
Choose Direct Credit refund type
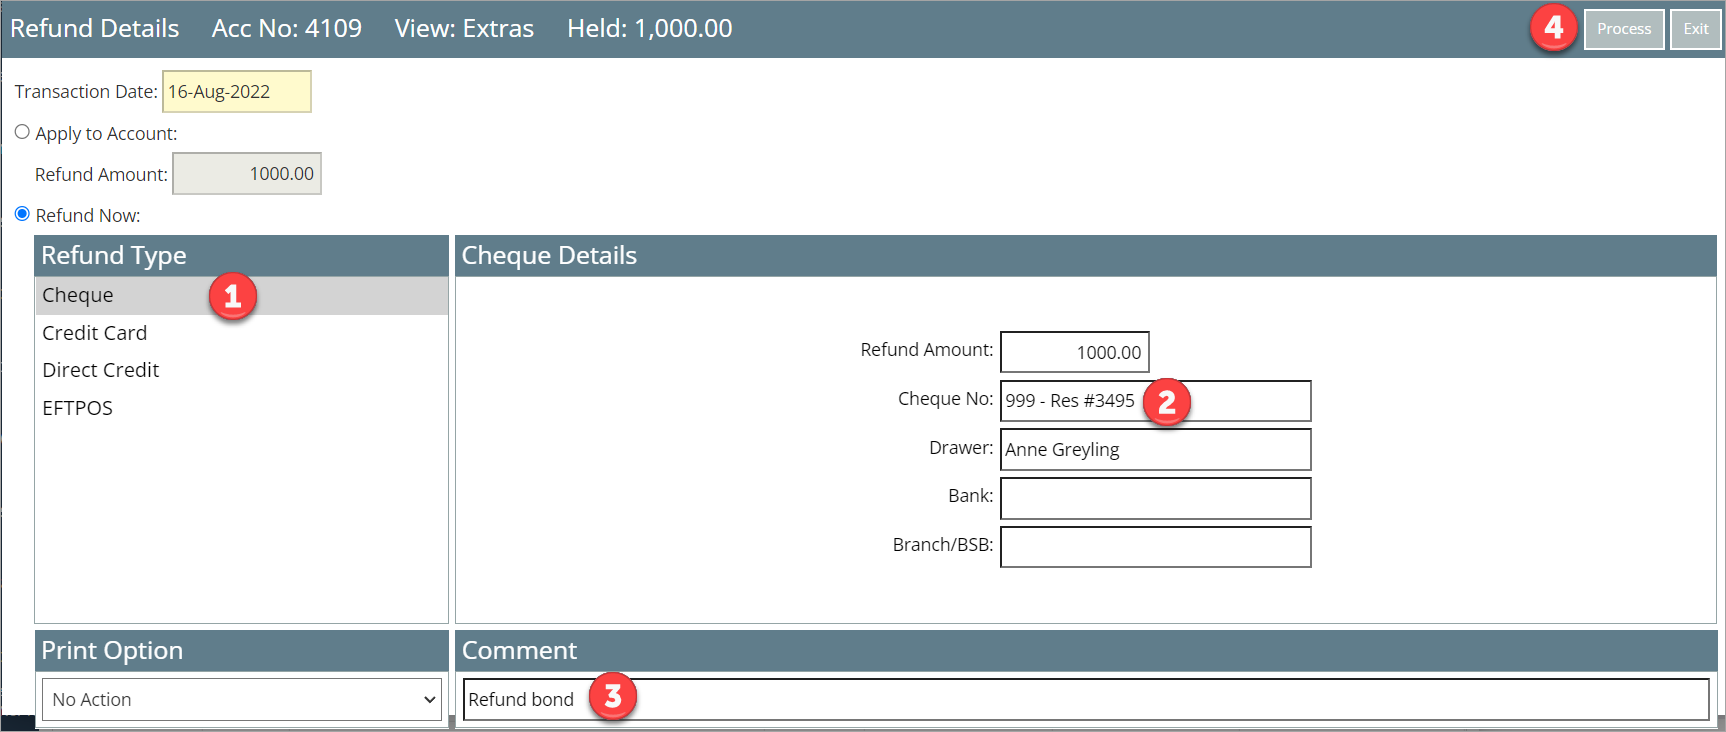tap(100, 370)
